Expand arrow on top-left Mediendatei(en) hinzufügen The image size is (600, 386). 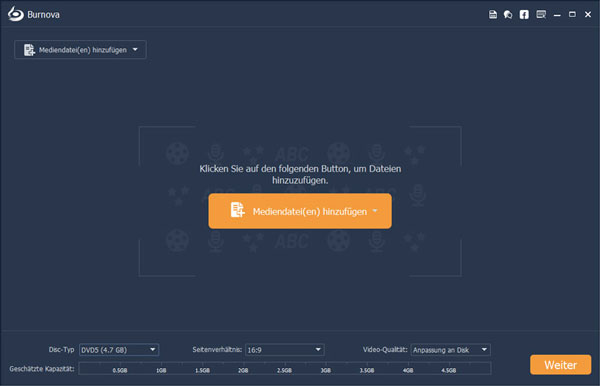[135, 49]
